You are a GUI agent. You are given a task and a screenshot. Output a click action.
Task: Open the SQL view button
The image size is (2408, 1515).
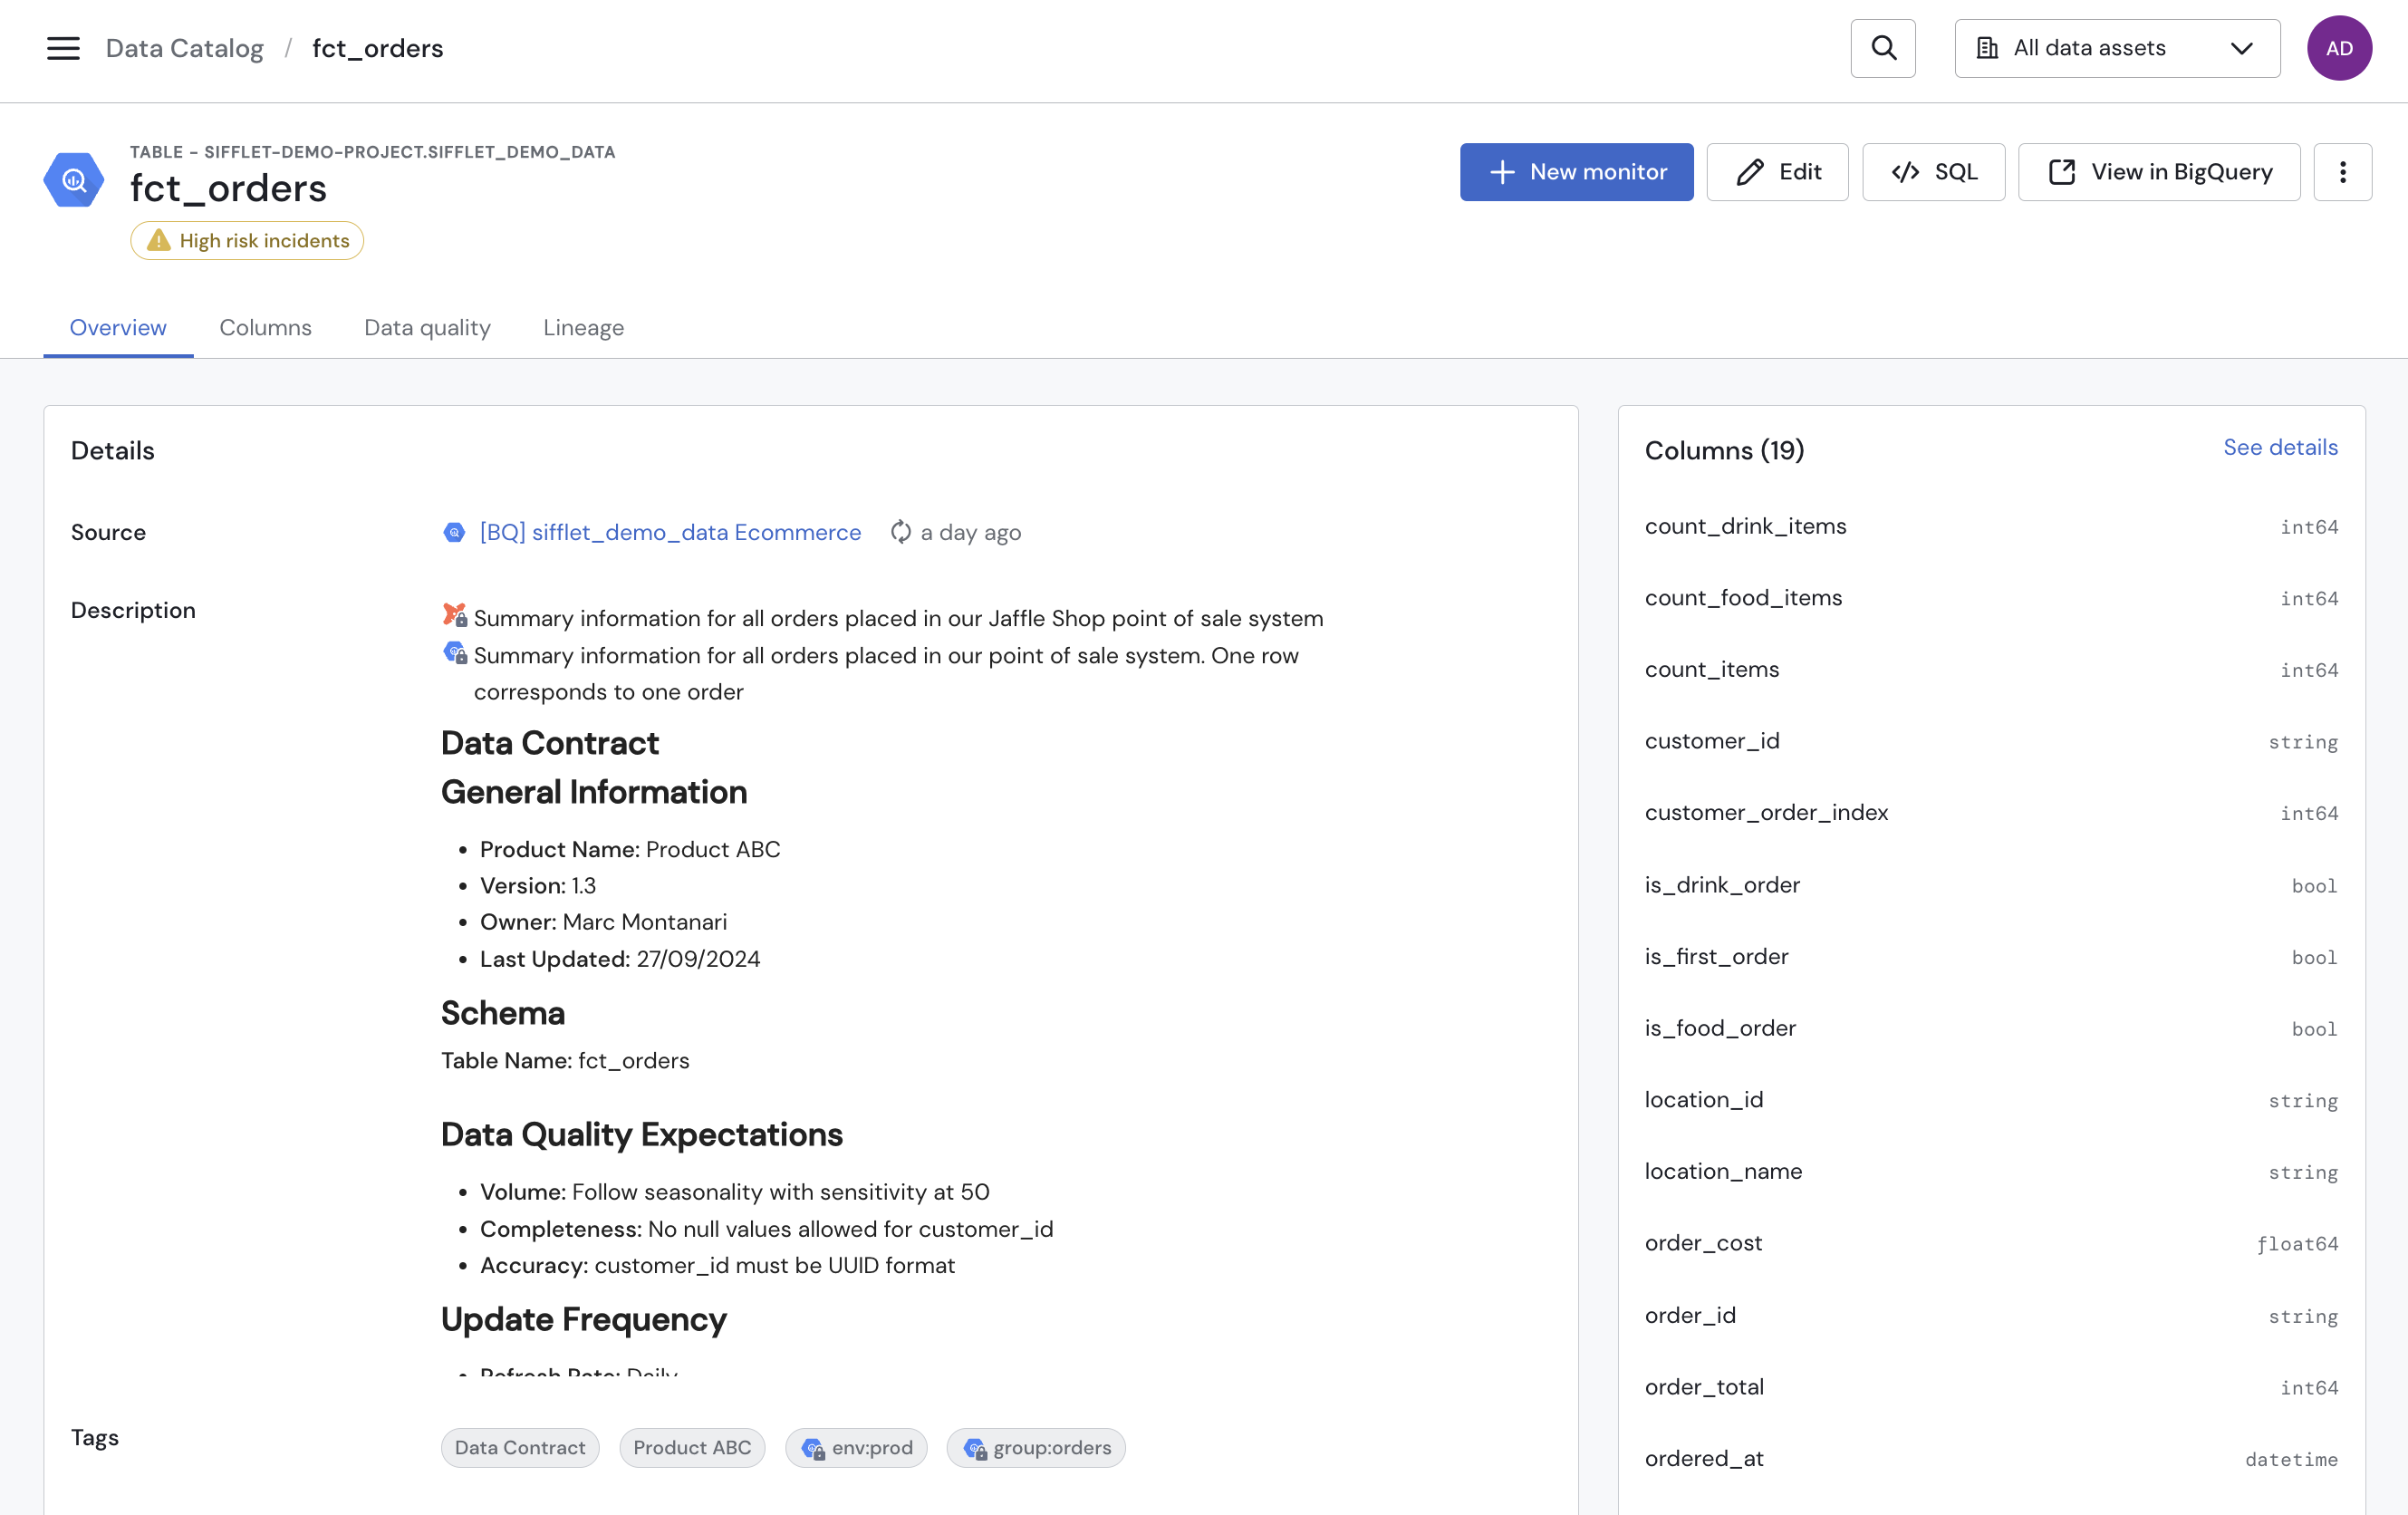pos(1933,172)
